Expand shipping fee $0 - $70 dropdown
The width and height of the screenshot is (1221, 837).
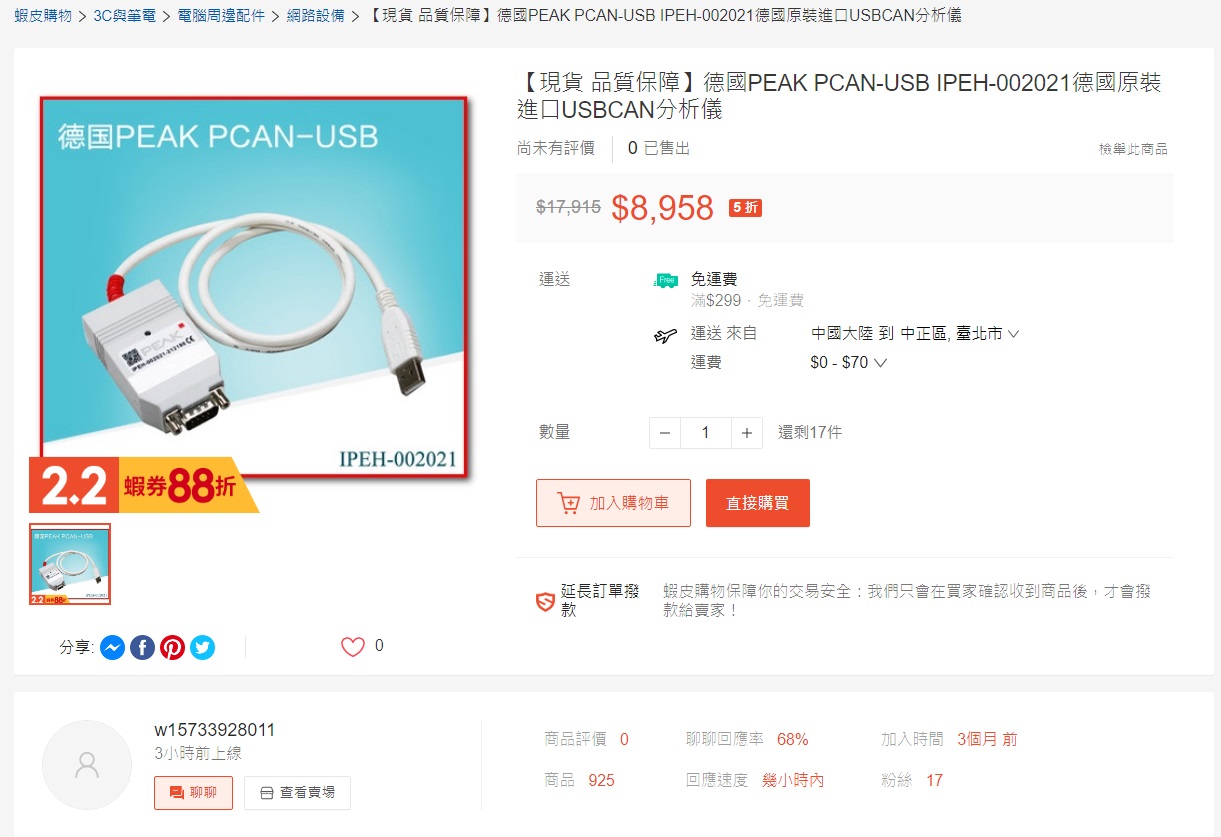click(849, 363)
